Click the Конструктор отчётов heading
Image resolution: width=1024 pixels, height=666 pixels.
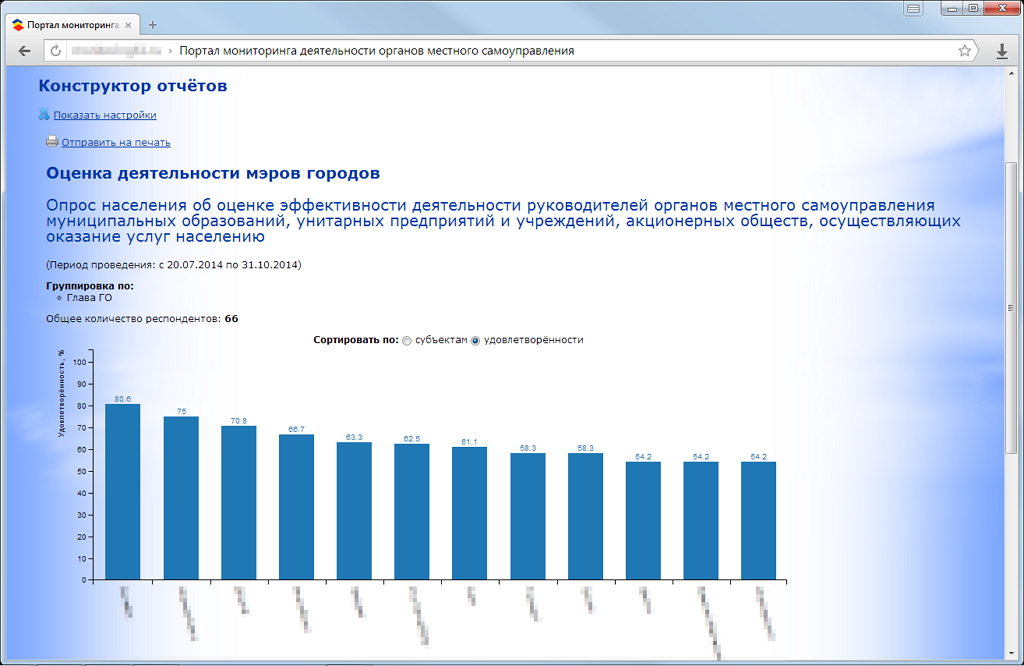pyautogui.click(x=133, y=86)
